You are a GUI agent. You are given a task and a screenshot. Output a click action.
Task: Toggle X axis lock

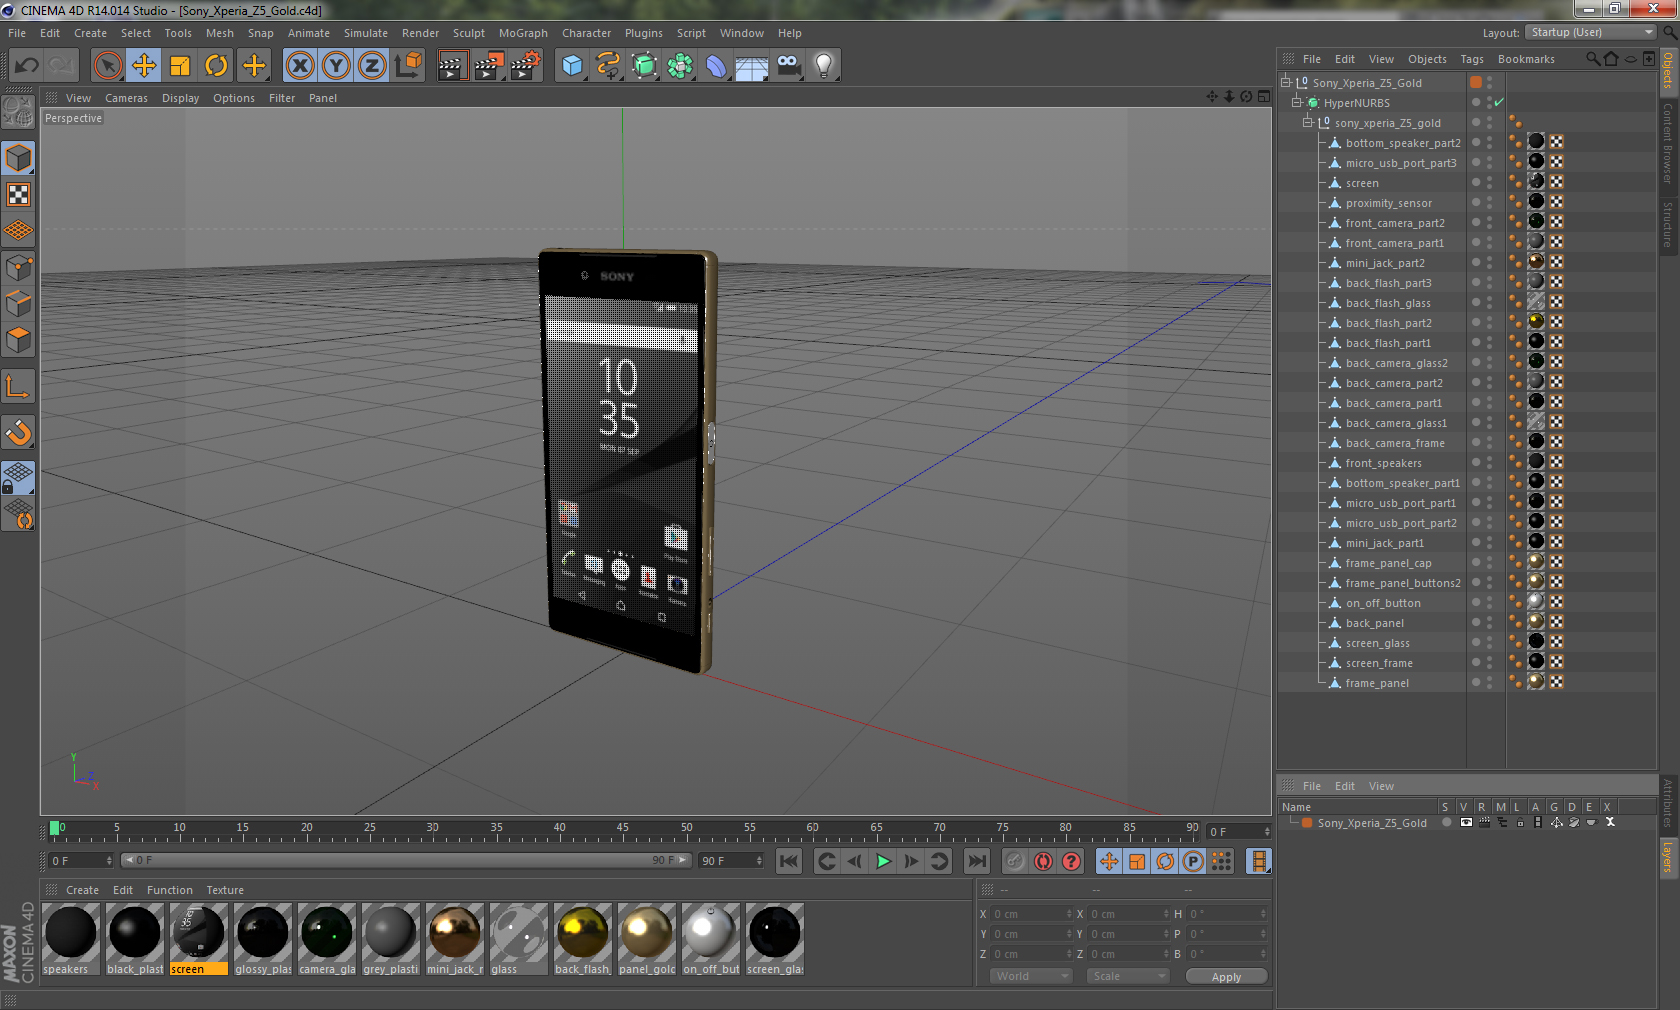pyautogui.click(x=300, y=66)
